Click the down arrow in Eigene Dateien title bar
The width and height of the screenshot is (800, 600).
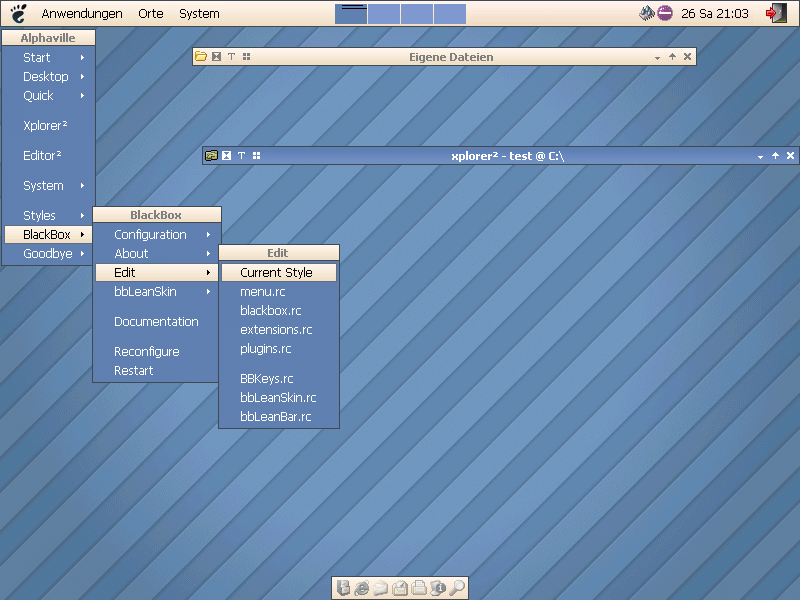tap(657, 58)
